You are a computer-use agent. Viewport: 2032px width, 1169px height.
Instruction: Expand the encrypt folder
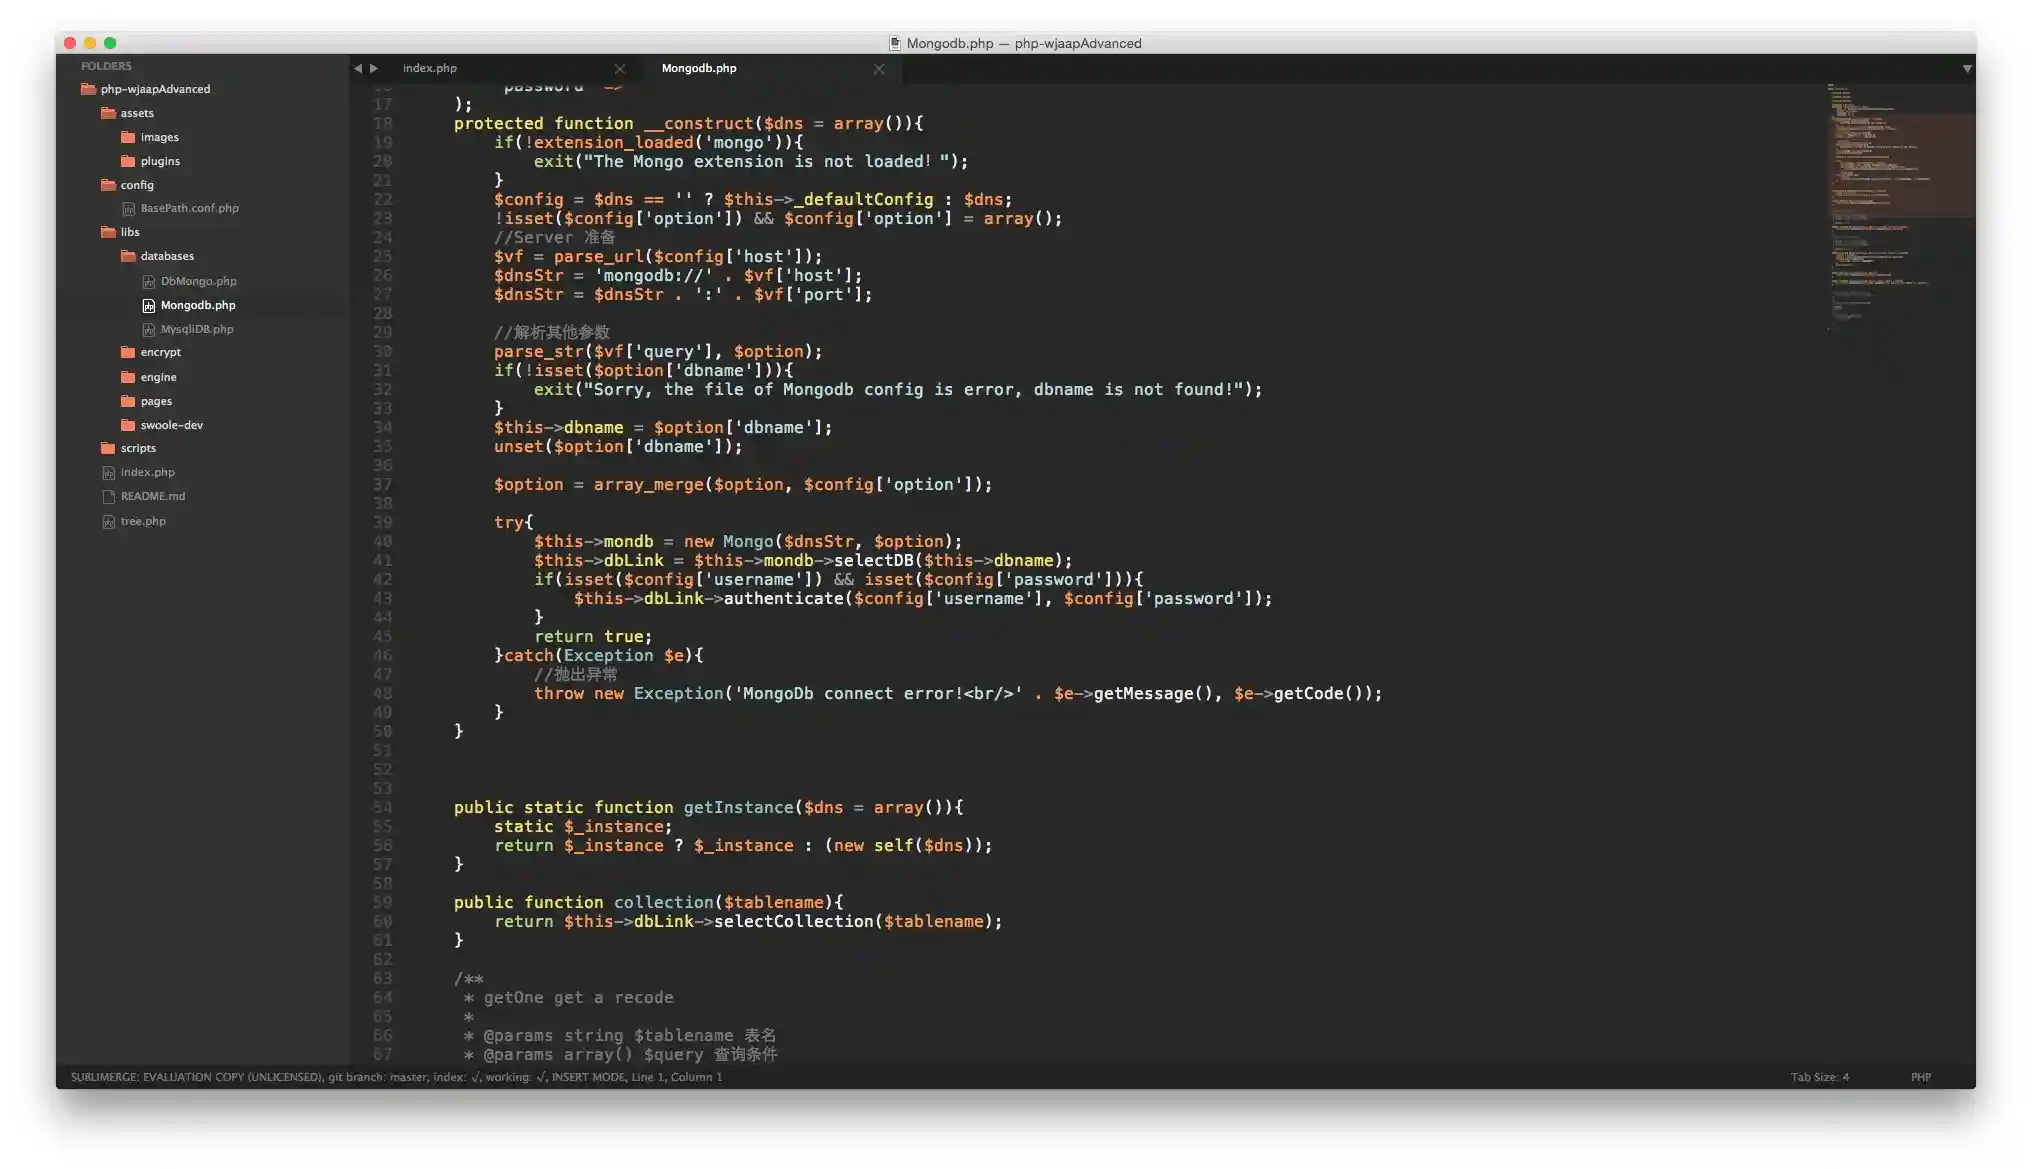coord(160,352)
